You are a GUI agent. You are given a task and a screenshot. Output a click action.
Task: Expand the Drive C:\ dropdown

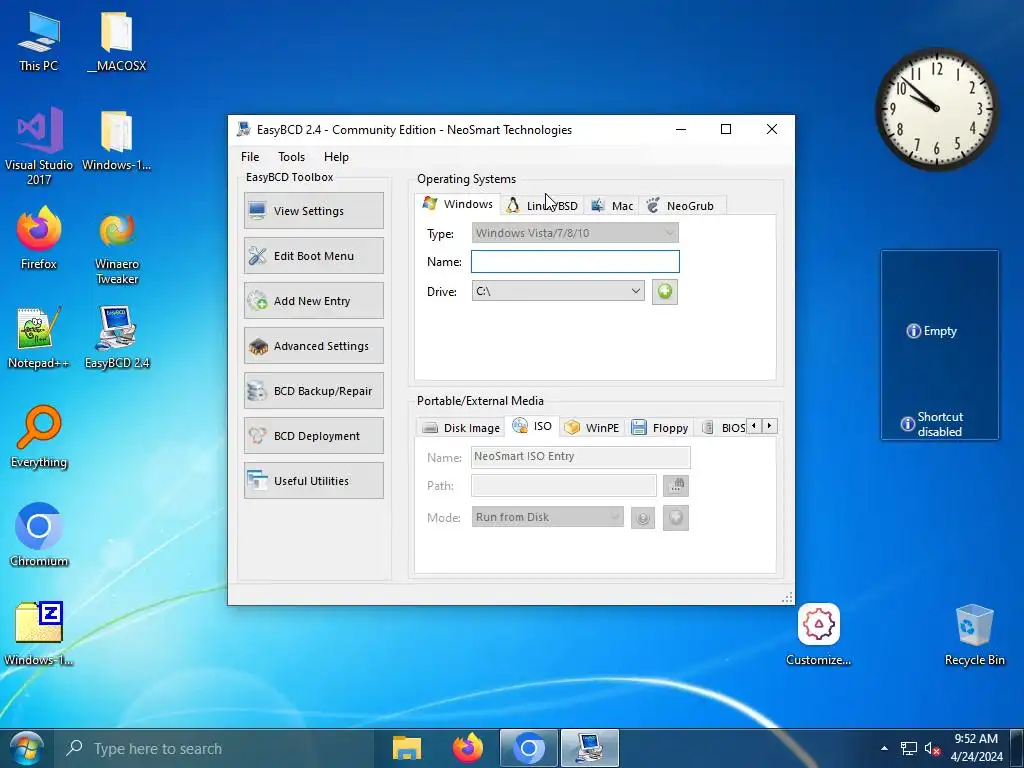coord(558,291)
